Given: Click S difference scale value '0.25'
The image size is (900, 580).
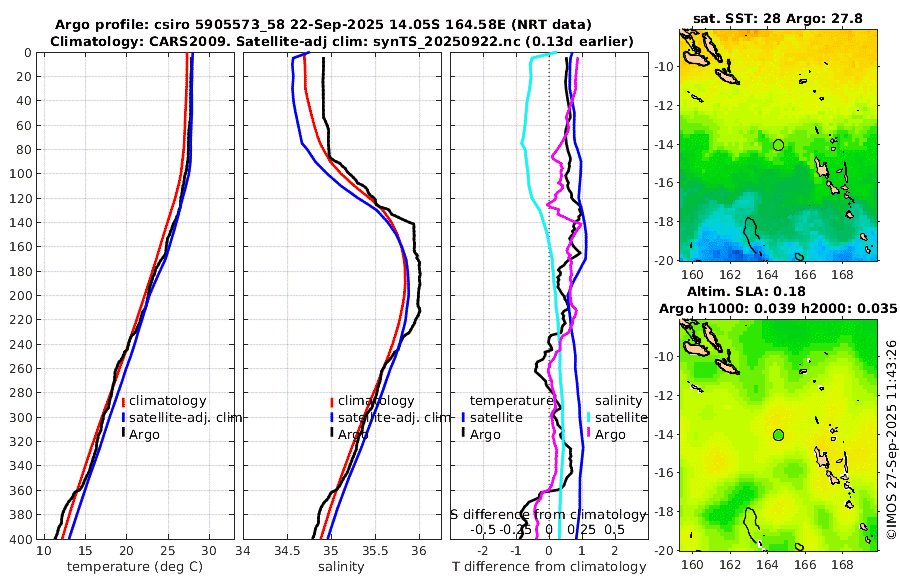Looking at the screenshot, I should click(x=581, y=529).
